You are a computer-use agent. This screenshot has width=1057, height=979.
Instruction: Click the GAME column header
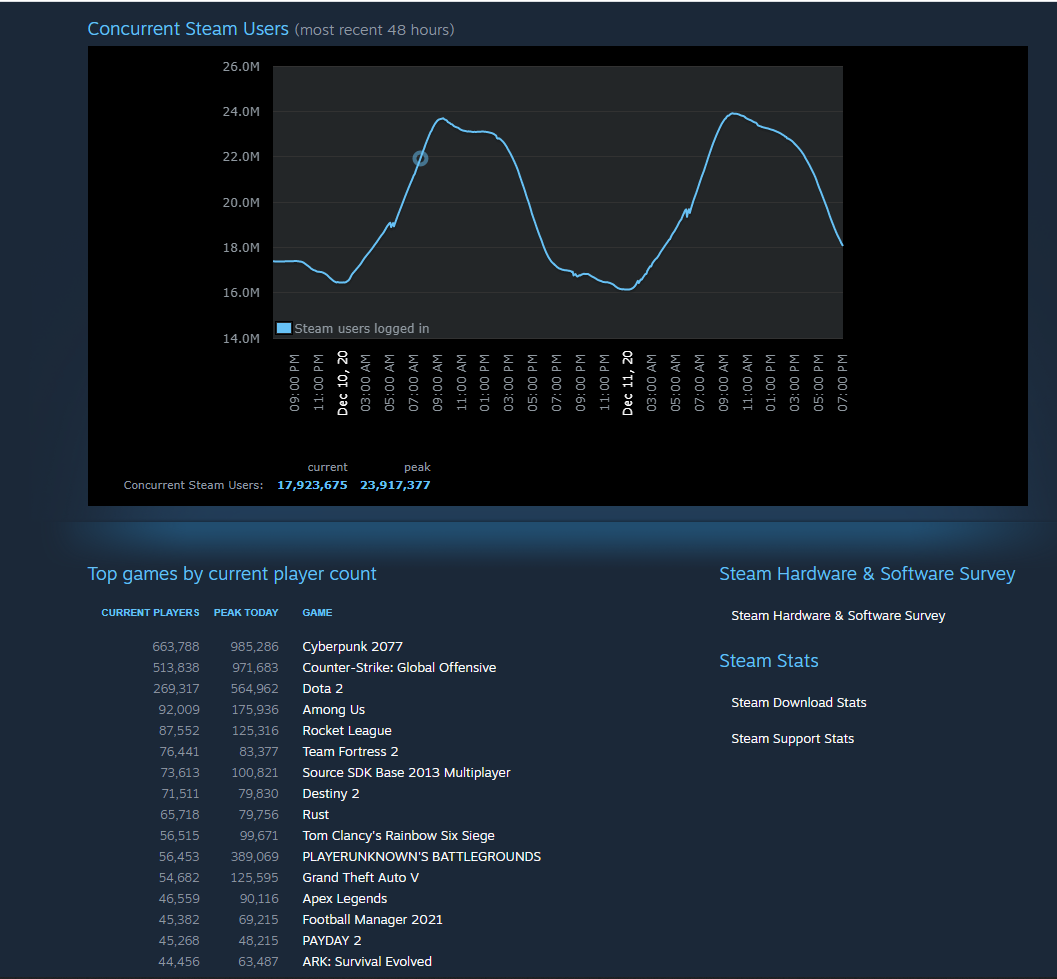pos(318,613)
